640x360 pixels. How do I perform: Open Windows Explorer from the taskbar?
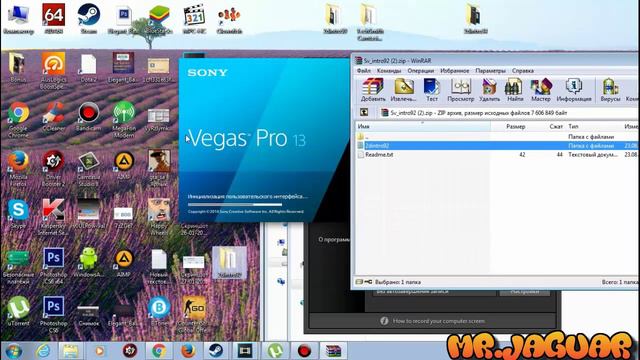(x=71, y=351)
